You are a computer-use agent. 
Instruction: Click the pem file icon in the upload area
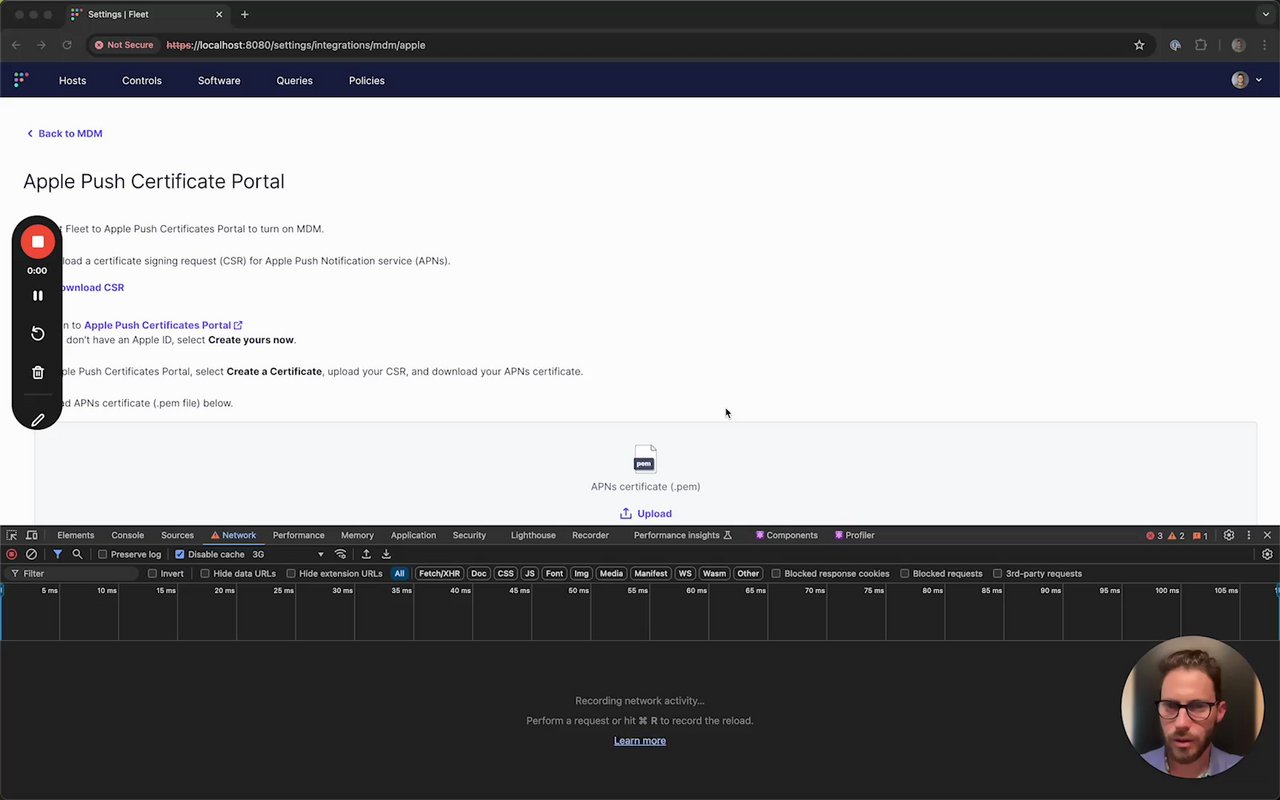[645, 459]
